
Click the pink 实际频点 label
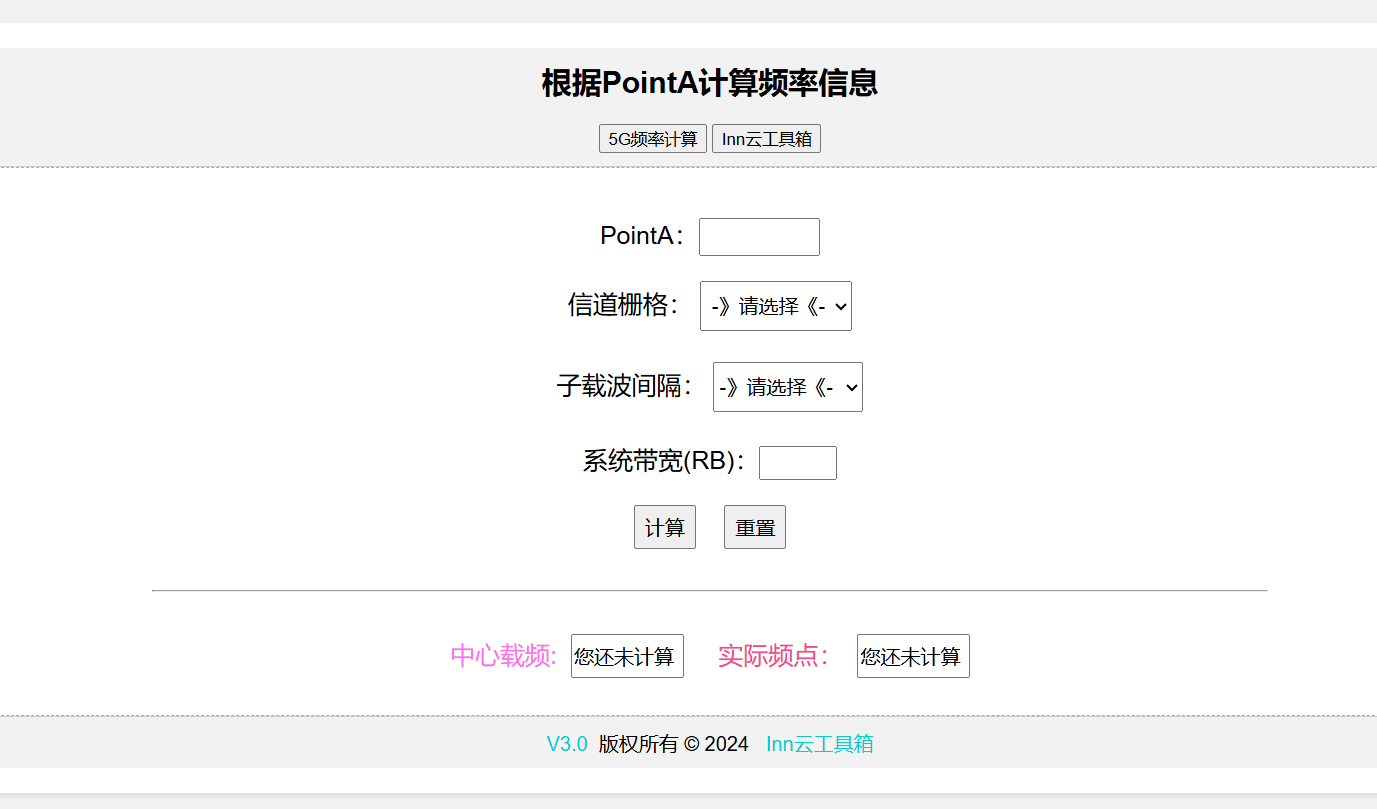pyautogui.click(x=774, y=656)
